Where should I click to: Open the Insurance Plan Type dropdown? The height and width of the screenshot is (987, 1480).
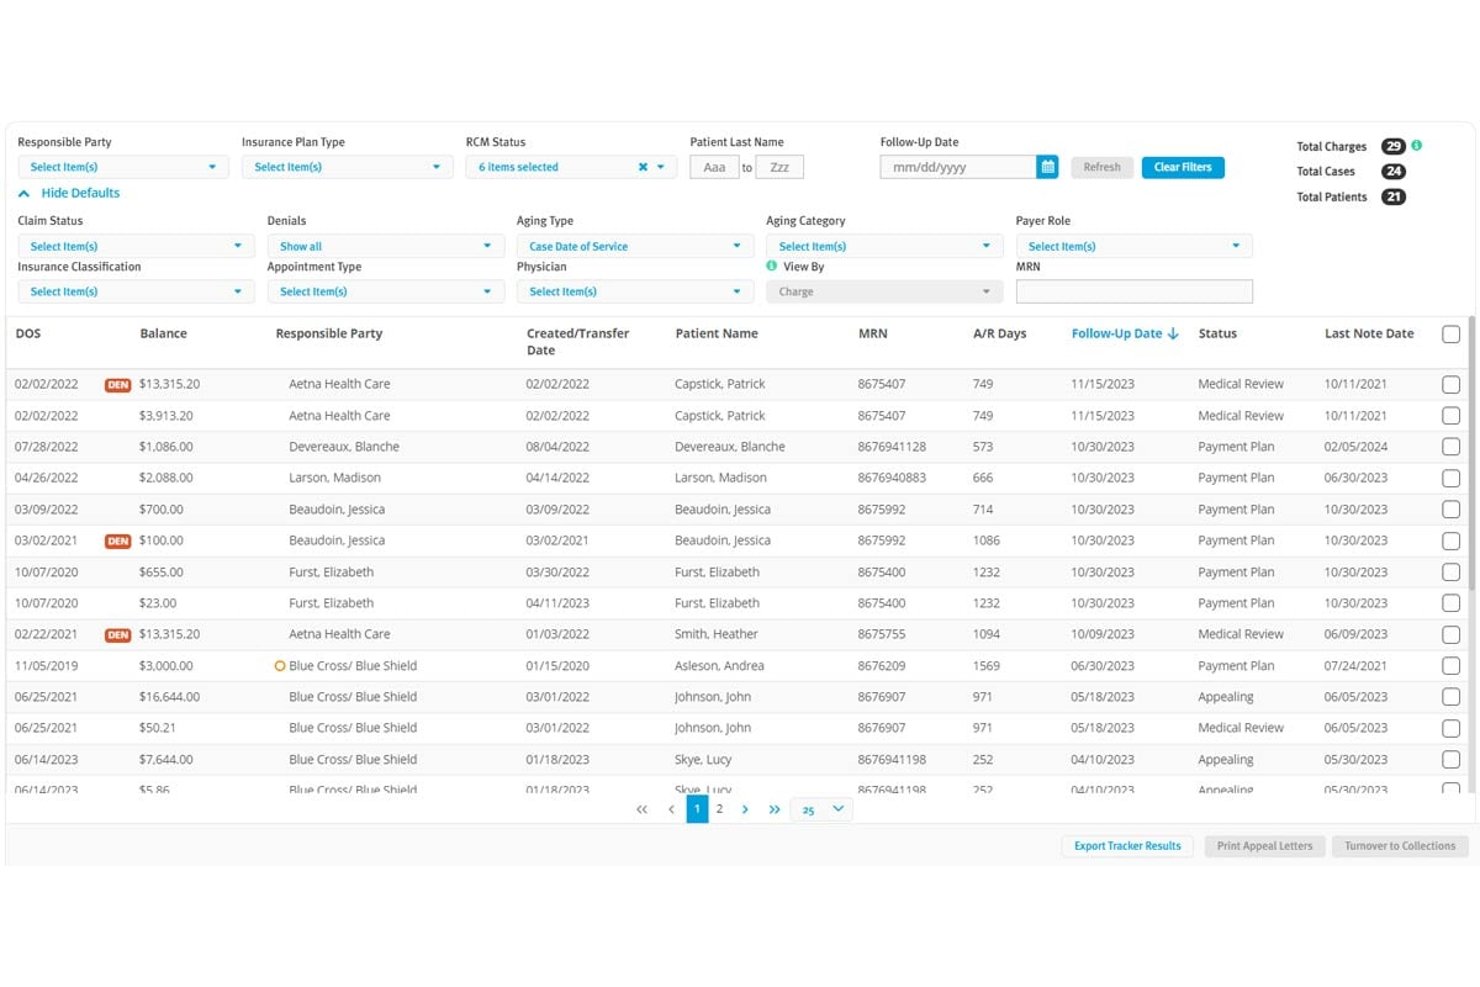pyautogui.click(x=347, y=167)
